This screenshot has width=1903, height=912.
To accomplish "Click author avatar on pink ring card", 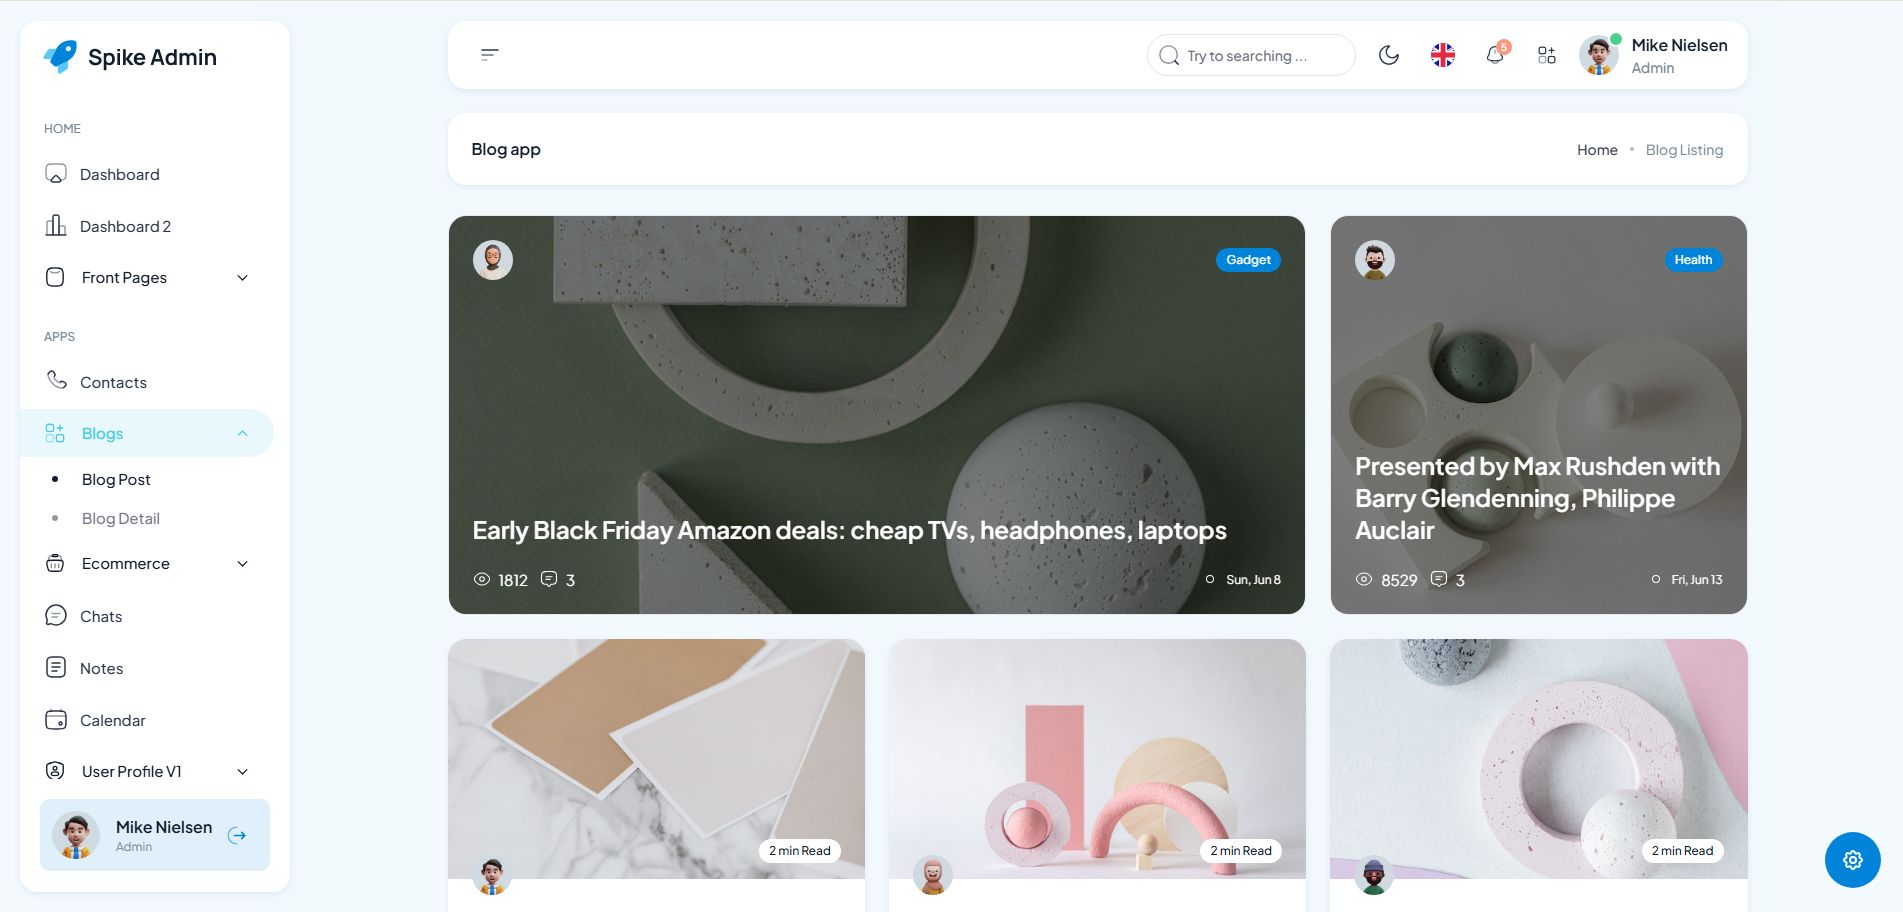I will pos(1374,876).
